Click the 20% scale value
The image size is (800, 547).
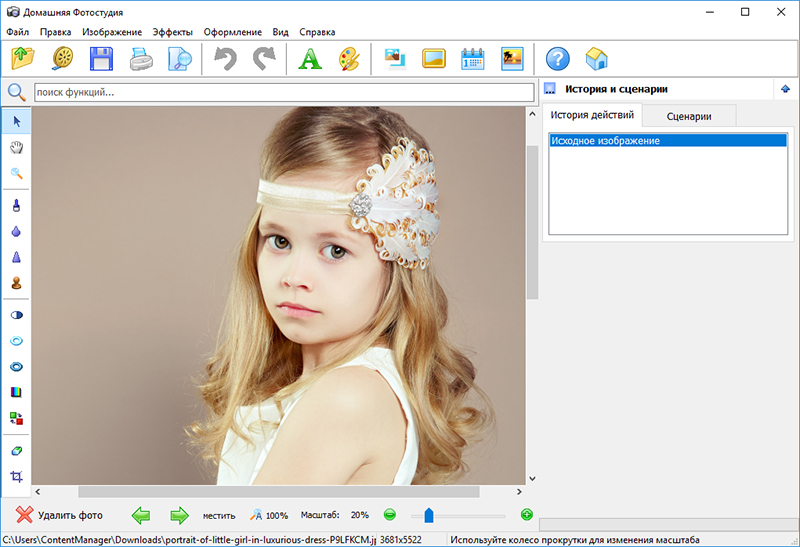click(x=360, y=515)
